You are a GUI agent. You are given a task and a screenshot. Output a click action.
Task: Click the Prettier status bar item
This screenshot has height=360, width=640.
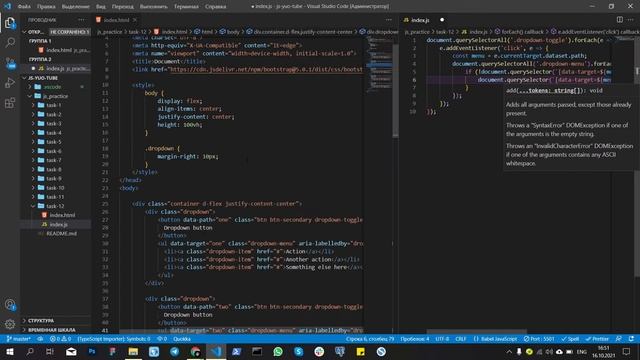coord(597,339)
